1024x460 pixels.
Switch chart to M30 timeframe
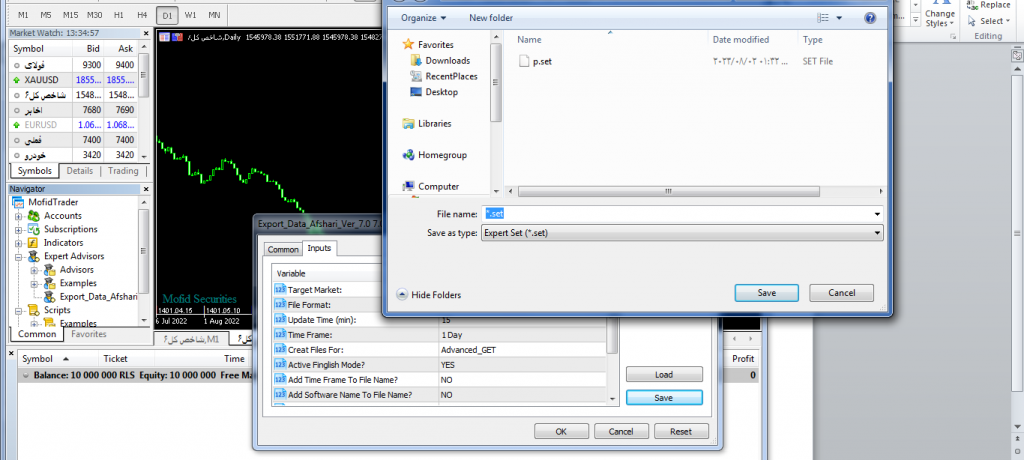pyautogui.click(x=95, y=14)
